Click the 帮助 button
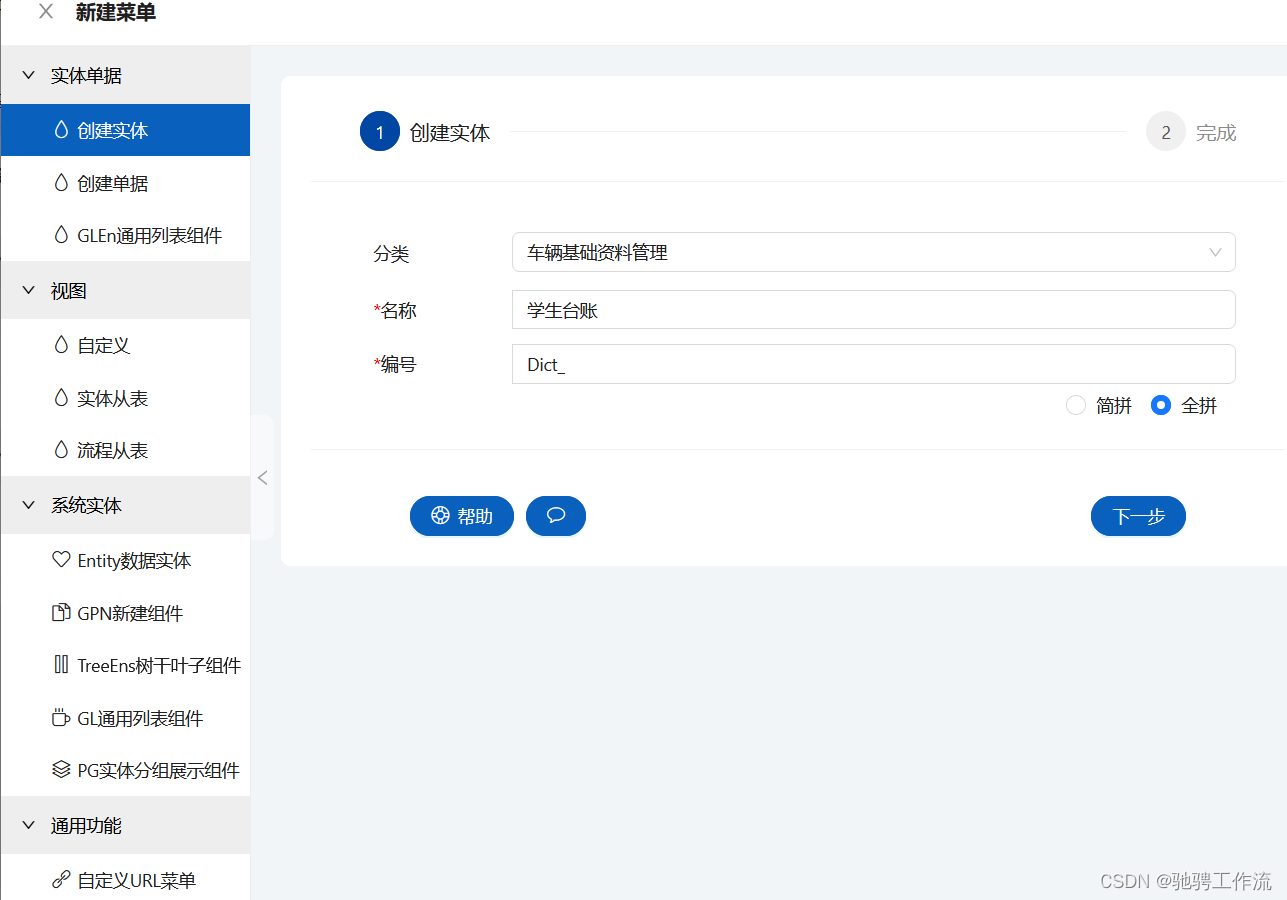Screen dimensions: 1287x900 462,516
